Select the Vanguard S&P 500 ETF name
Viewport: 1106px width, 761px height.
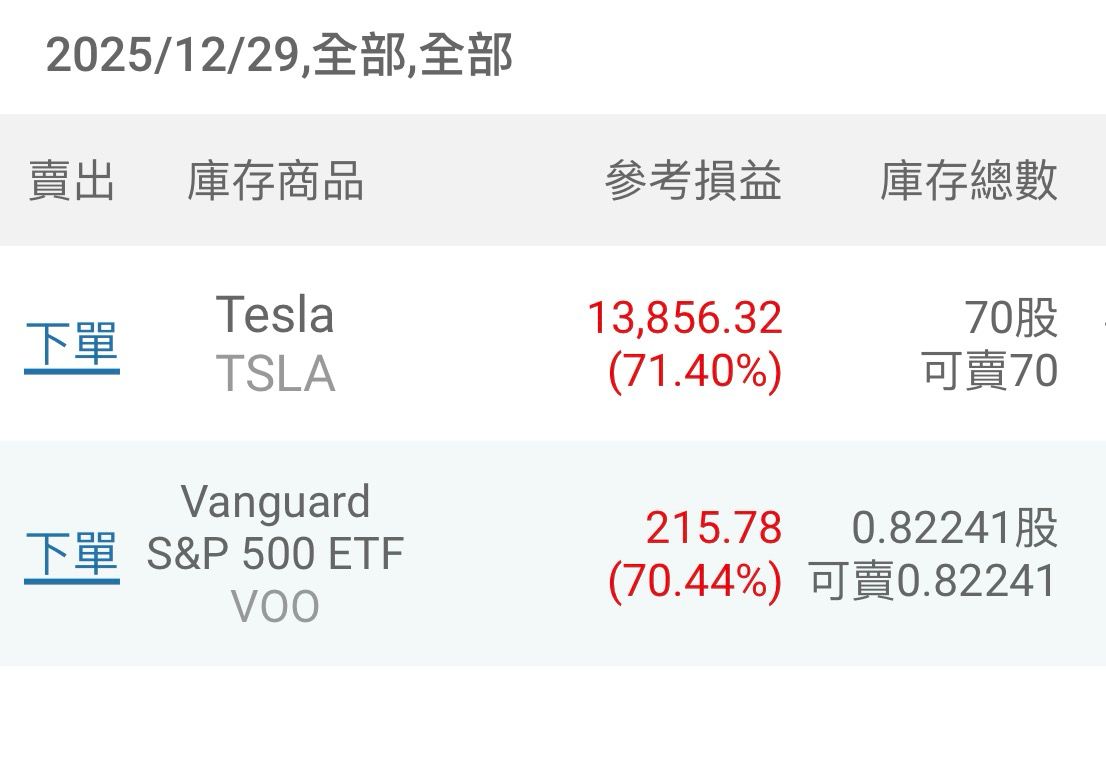(275, 527)
